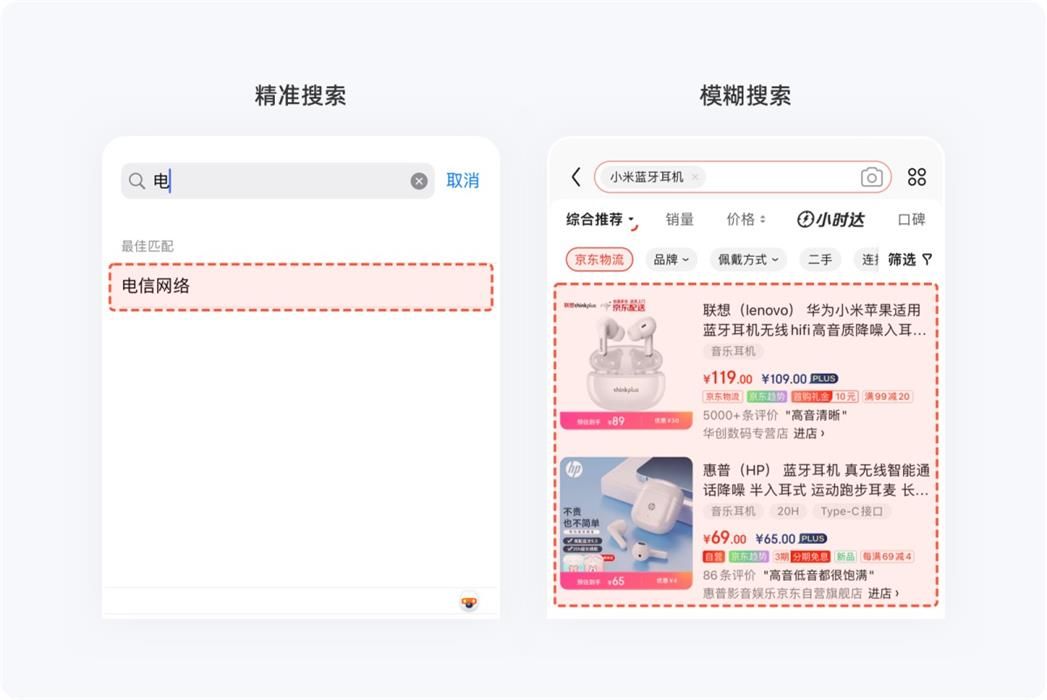The height and width of the screenshot is (700, 1047).
Task: Open the 惠普（HP）蓝牙耳机 product title
Action: pos(815,480)
